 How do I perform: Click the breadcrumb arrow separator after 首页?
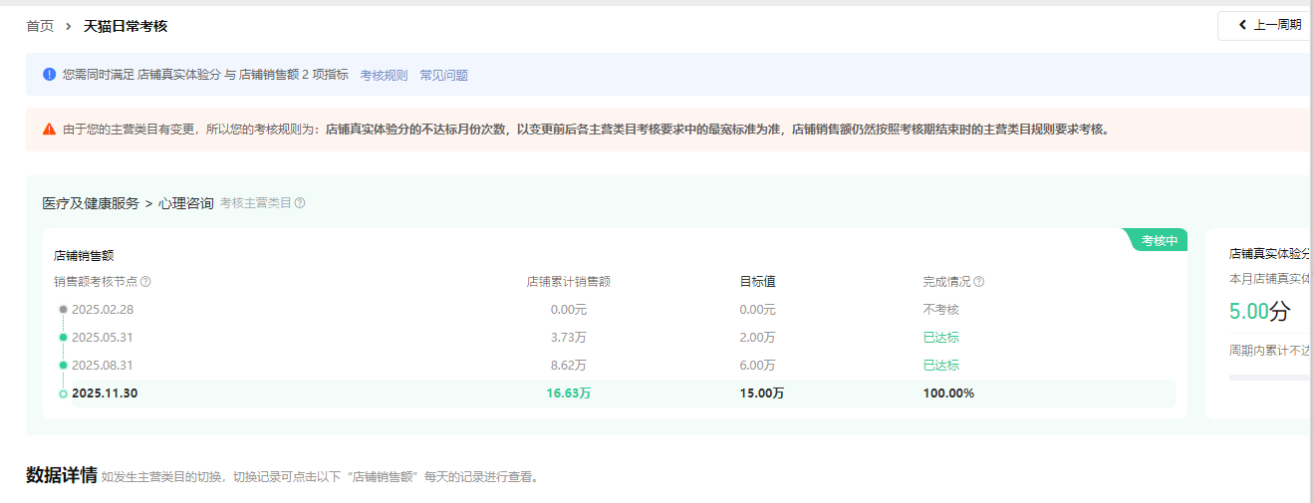click(68, 26)
